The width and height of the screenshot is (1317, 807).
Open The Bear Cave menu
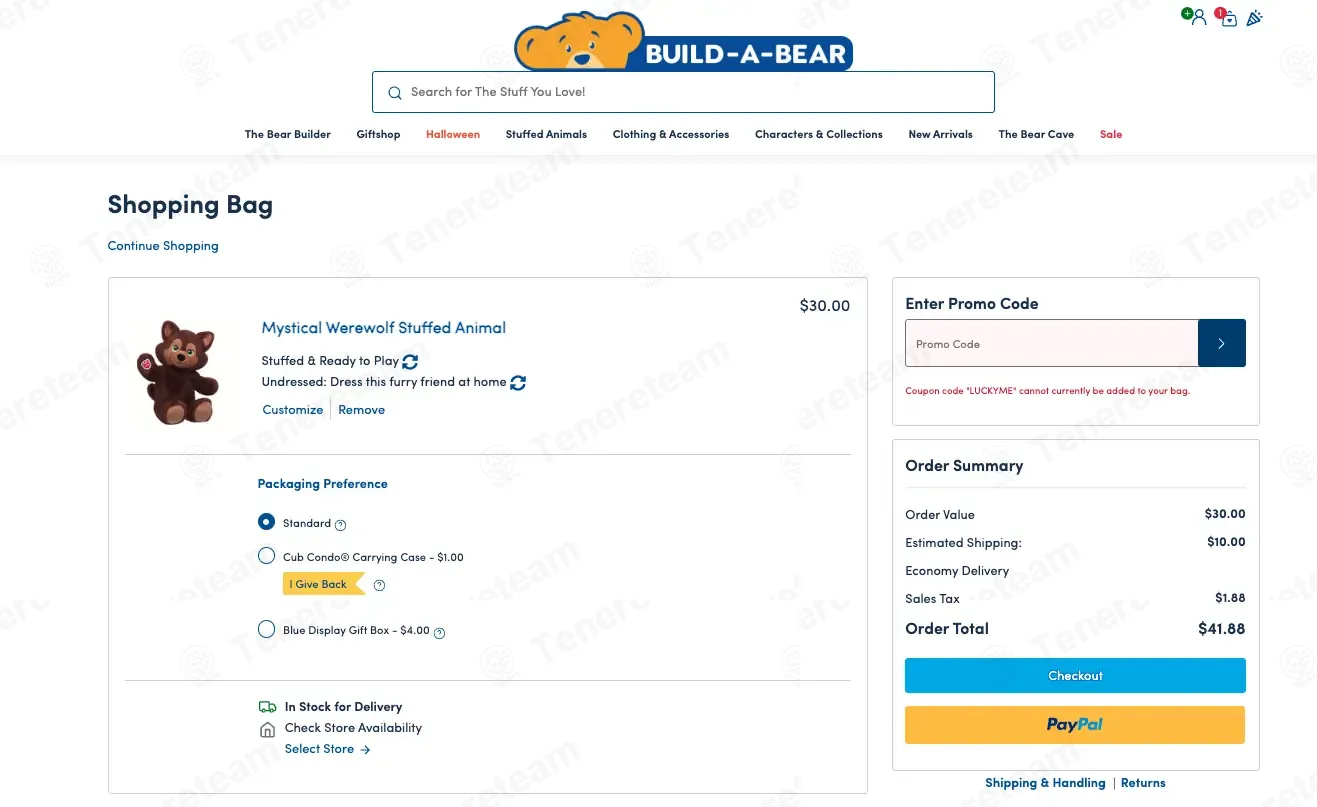[x=1036, y=134]
